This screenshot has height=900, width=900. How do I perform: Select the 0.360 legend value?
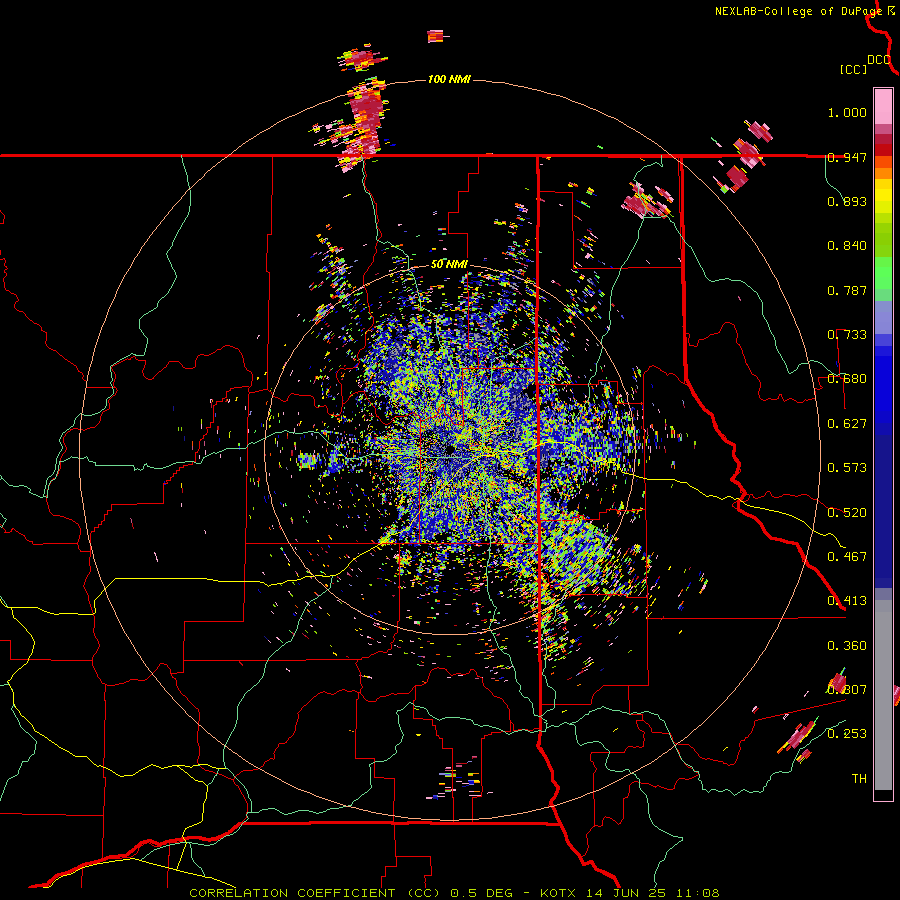pyautogui.click(x=847, y=645)
